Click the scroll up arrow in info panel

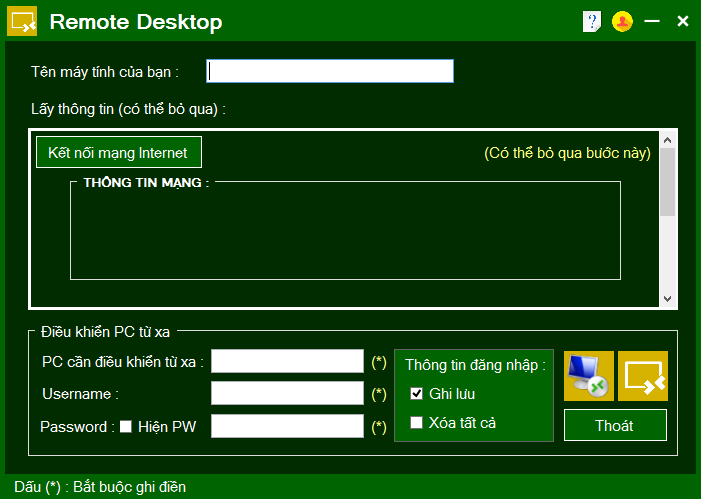click(668, 141)
